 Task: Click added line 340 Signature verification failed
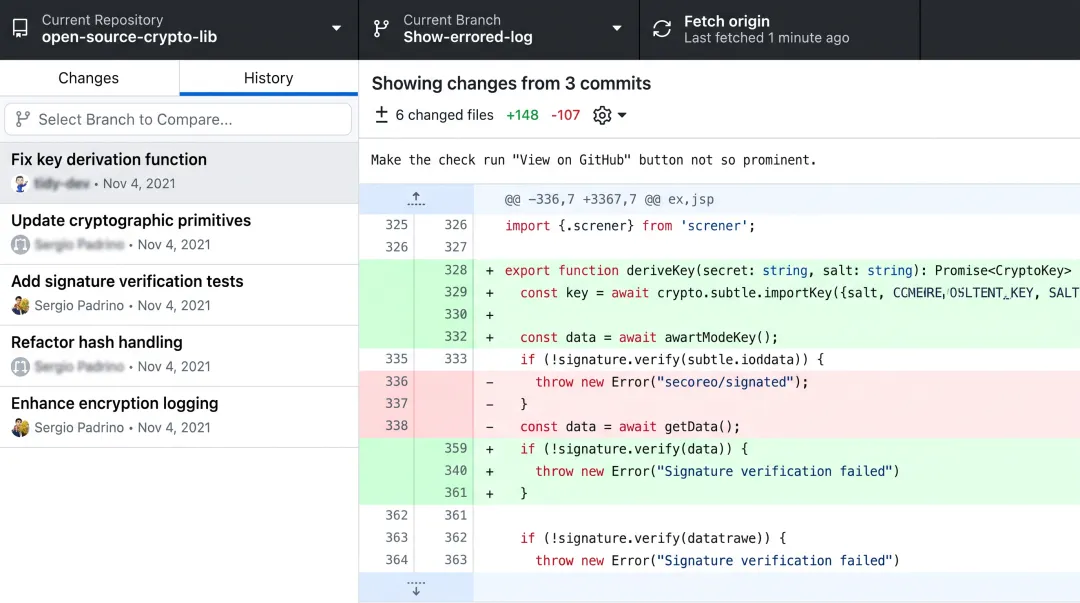pos(719,471)
